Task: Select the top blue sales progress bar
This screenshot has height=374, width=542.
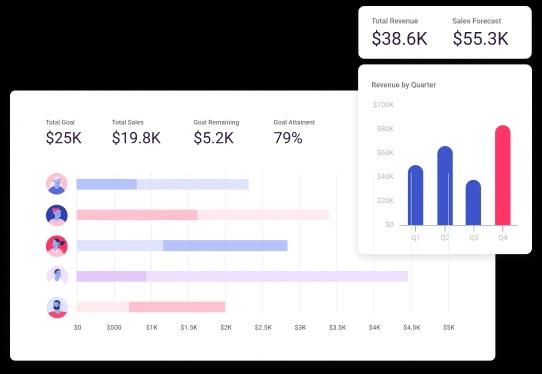Action: pos(162,185)
